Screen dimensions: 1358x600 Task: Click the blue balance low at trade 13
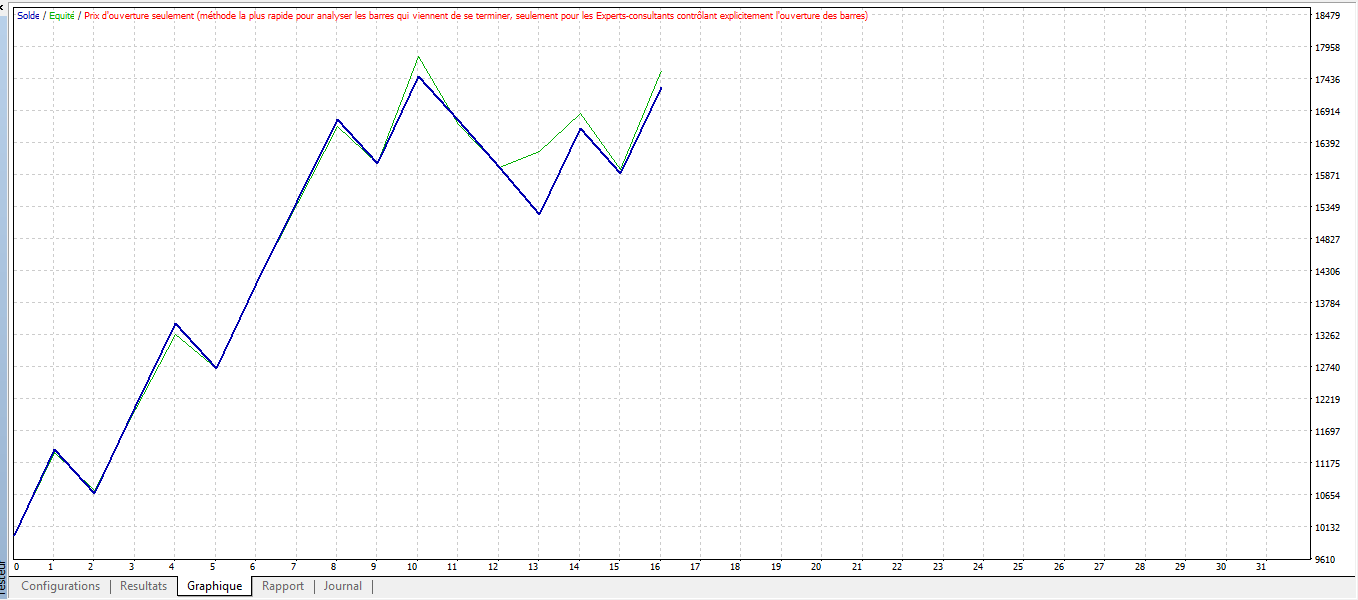tap(539, 214)
